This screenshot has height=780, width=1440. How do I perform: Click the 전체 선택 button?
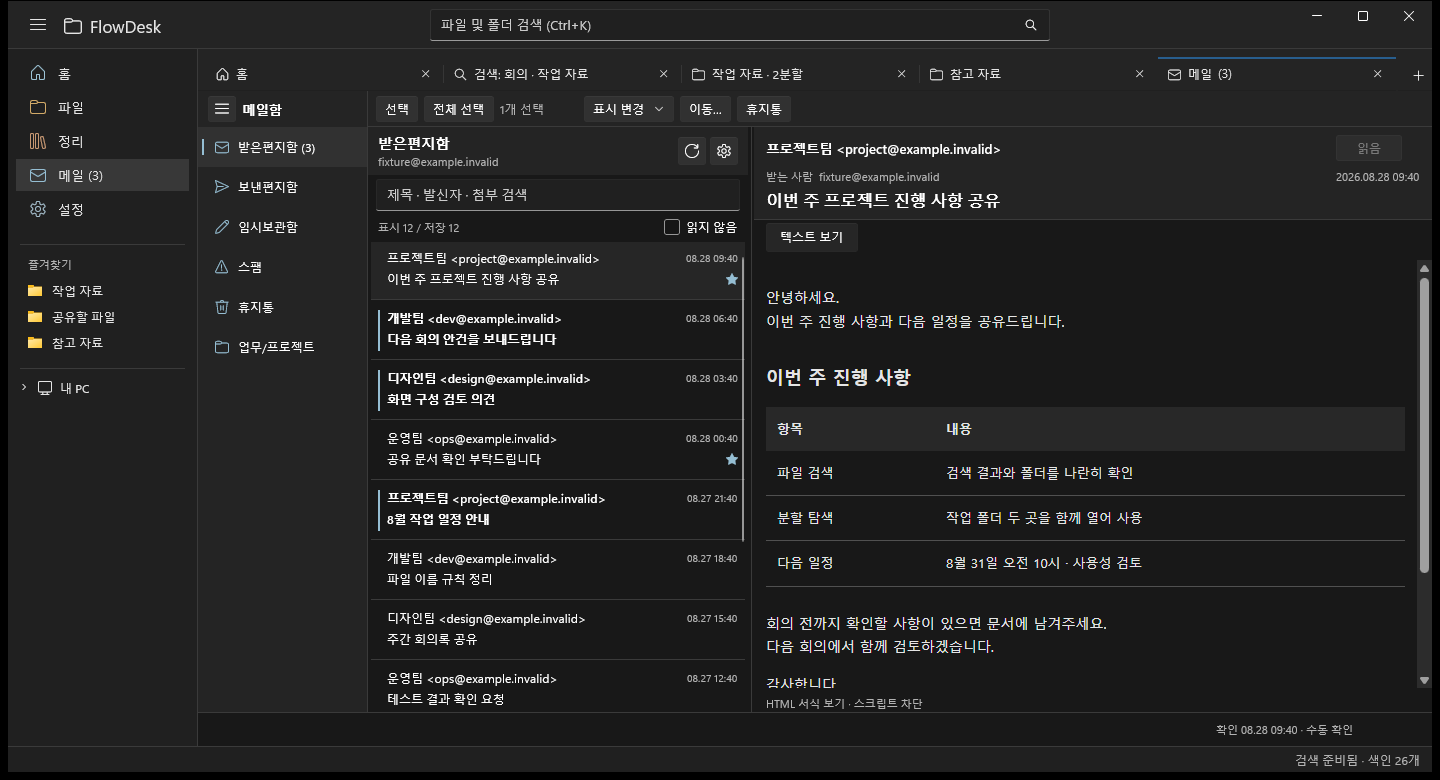tap(458, 109)
